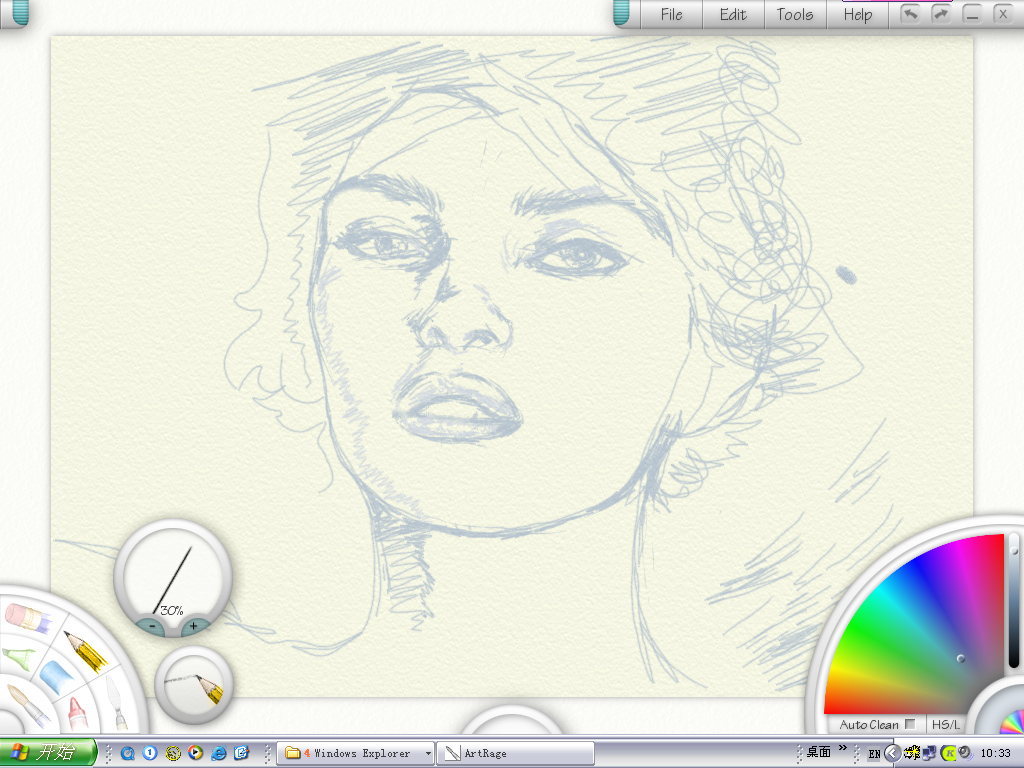Adjust the luminance bar beside color picker
This screenshot has height=768, width=1024.
[x=1014, y=601]
